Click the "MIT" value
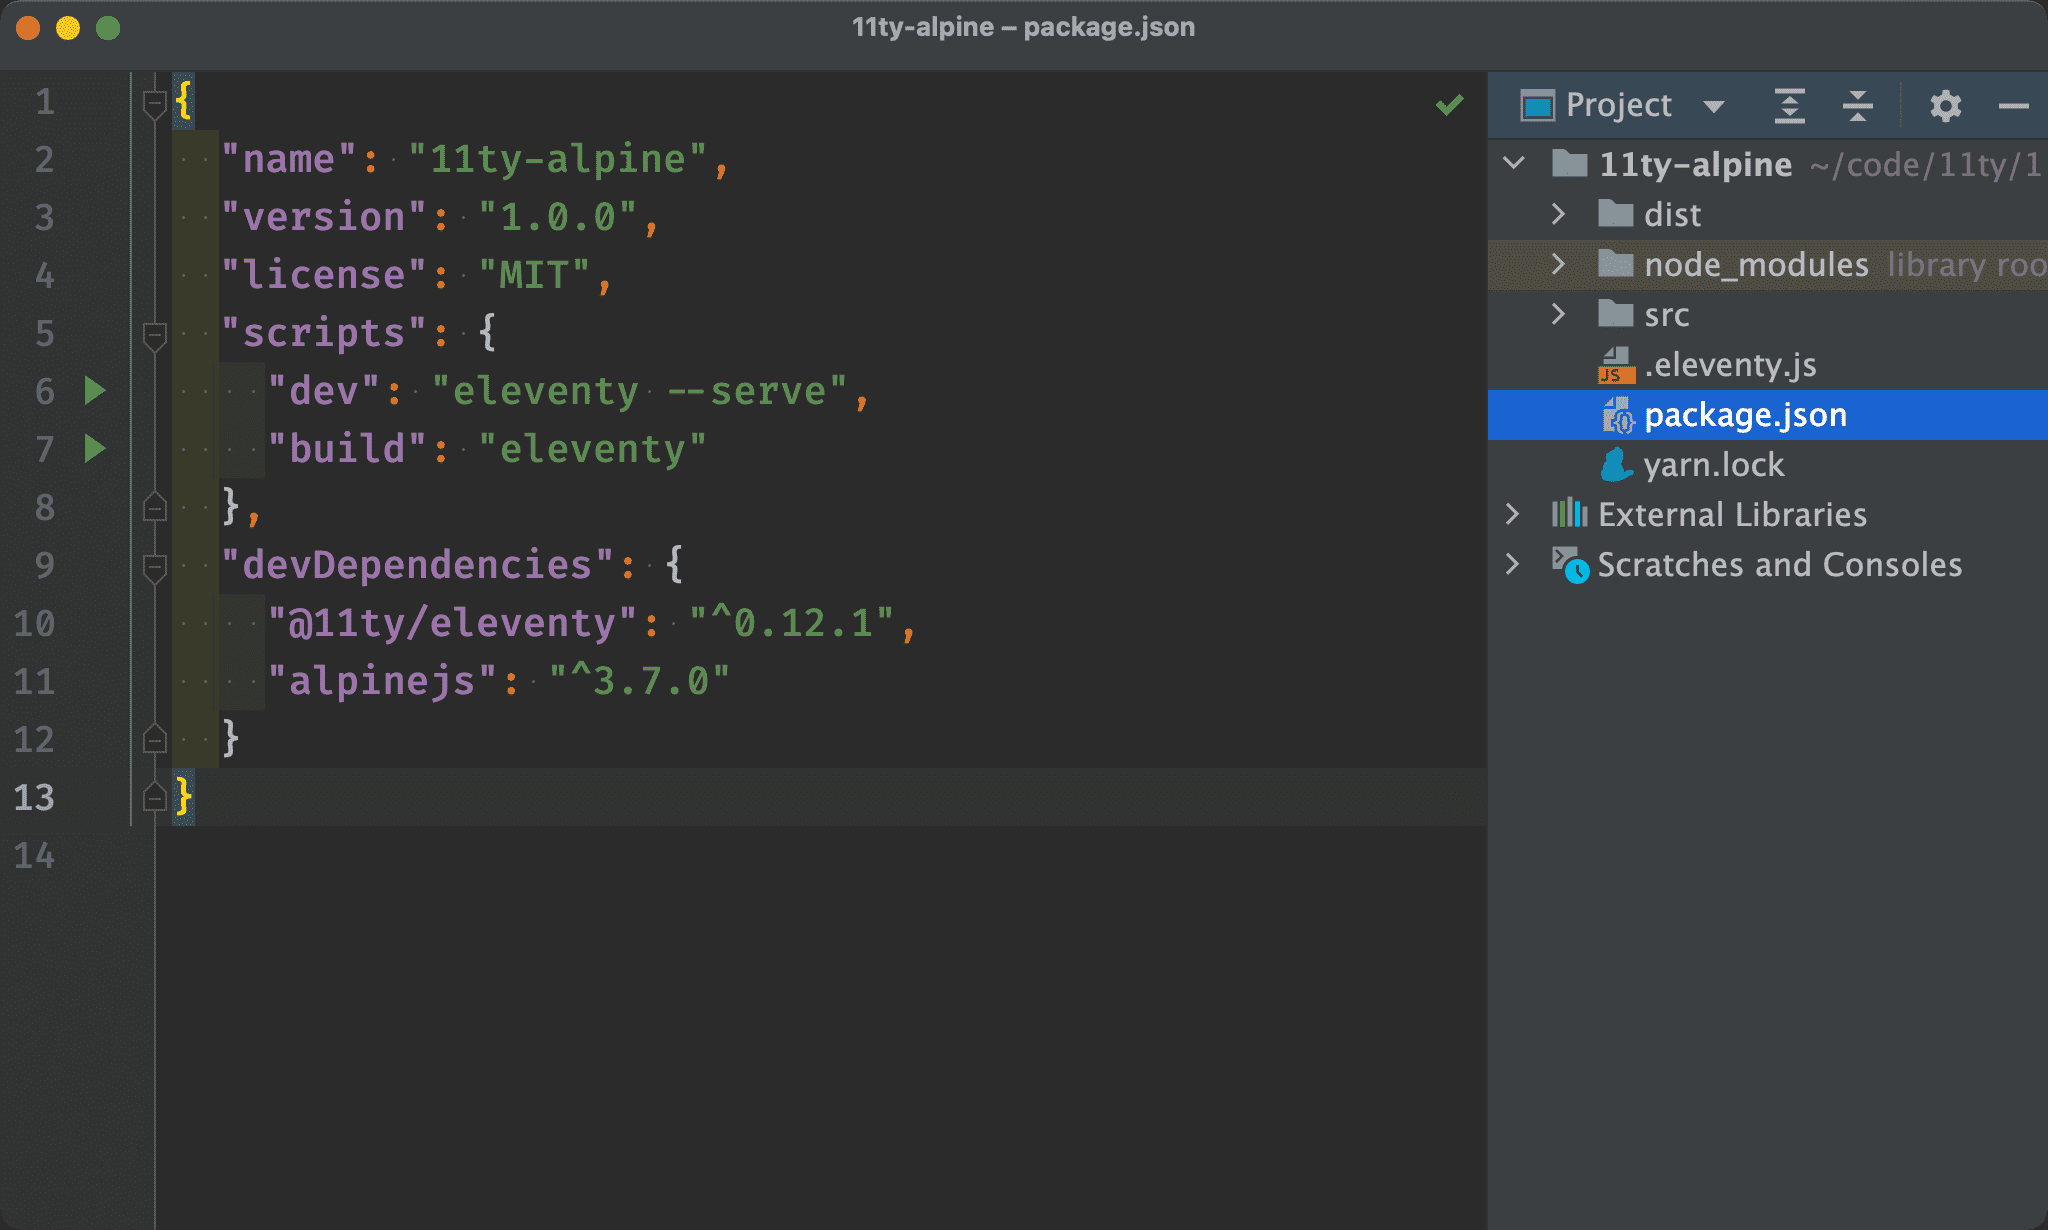This screenshot has height=1230, width=2048. click(535, 275)
